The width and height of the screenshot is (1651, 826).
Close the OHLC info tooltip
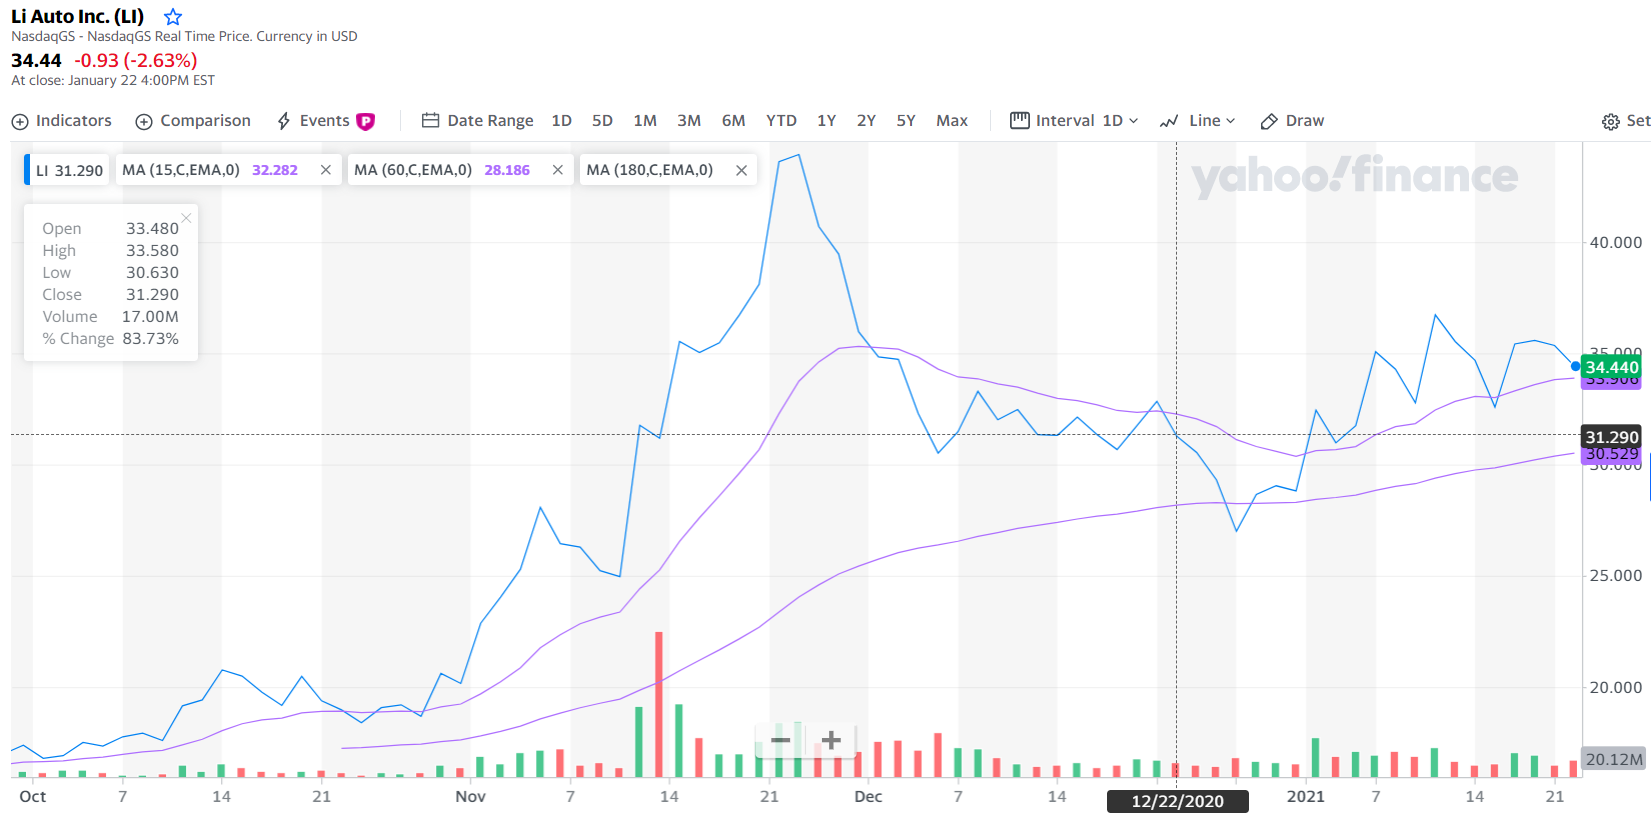(186, 218)
